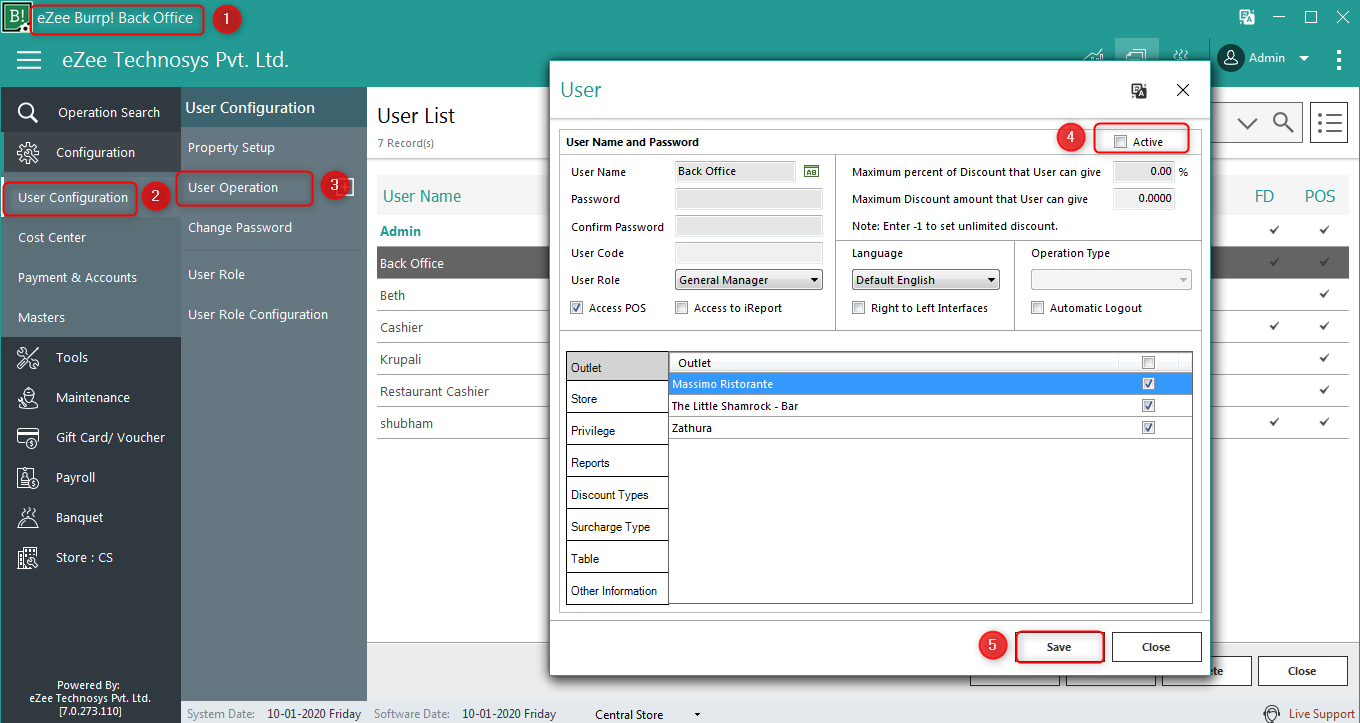Open the Central Store dropdown arrow
This screenshot has height=723, width=1360.
point(698,715)
